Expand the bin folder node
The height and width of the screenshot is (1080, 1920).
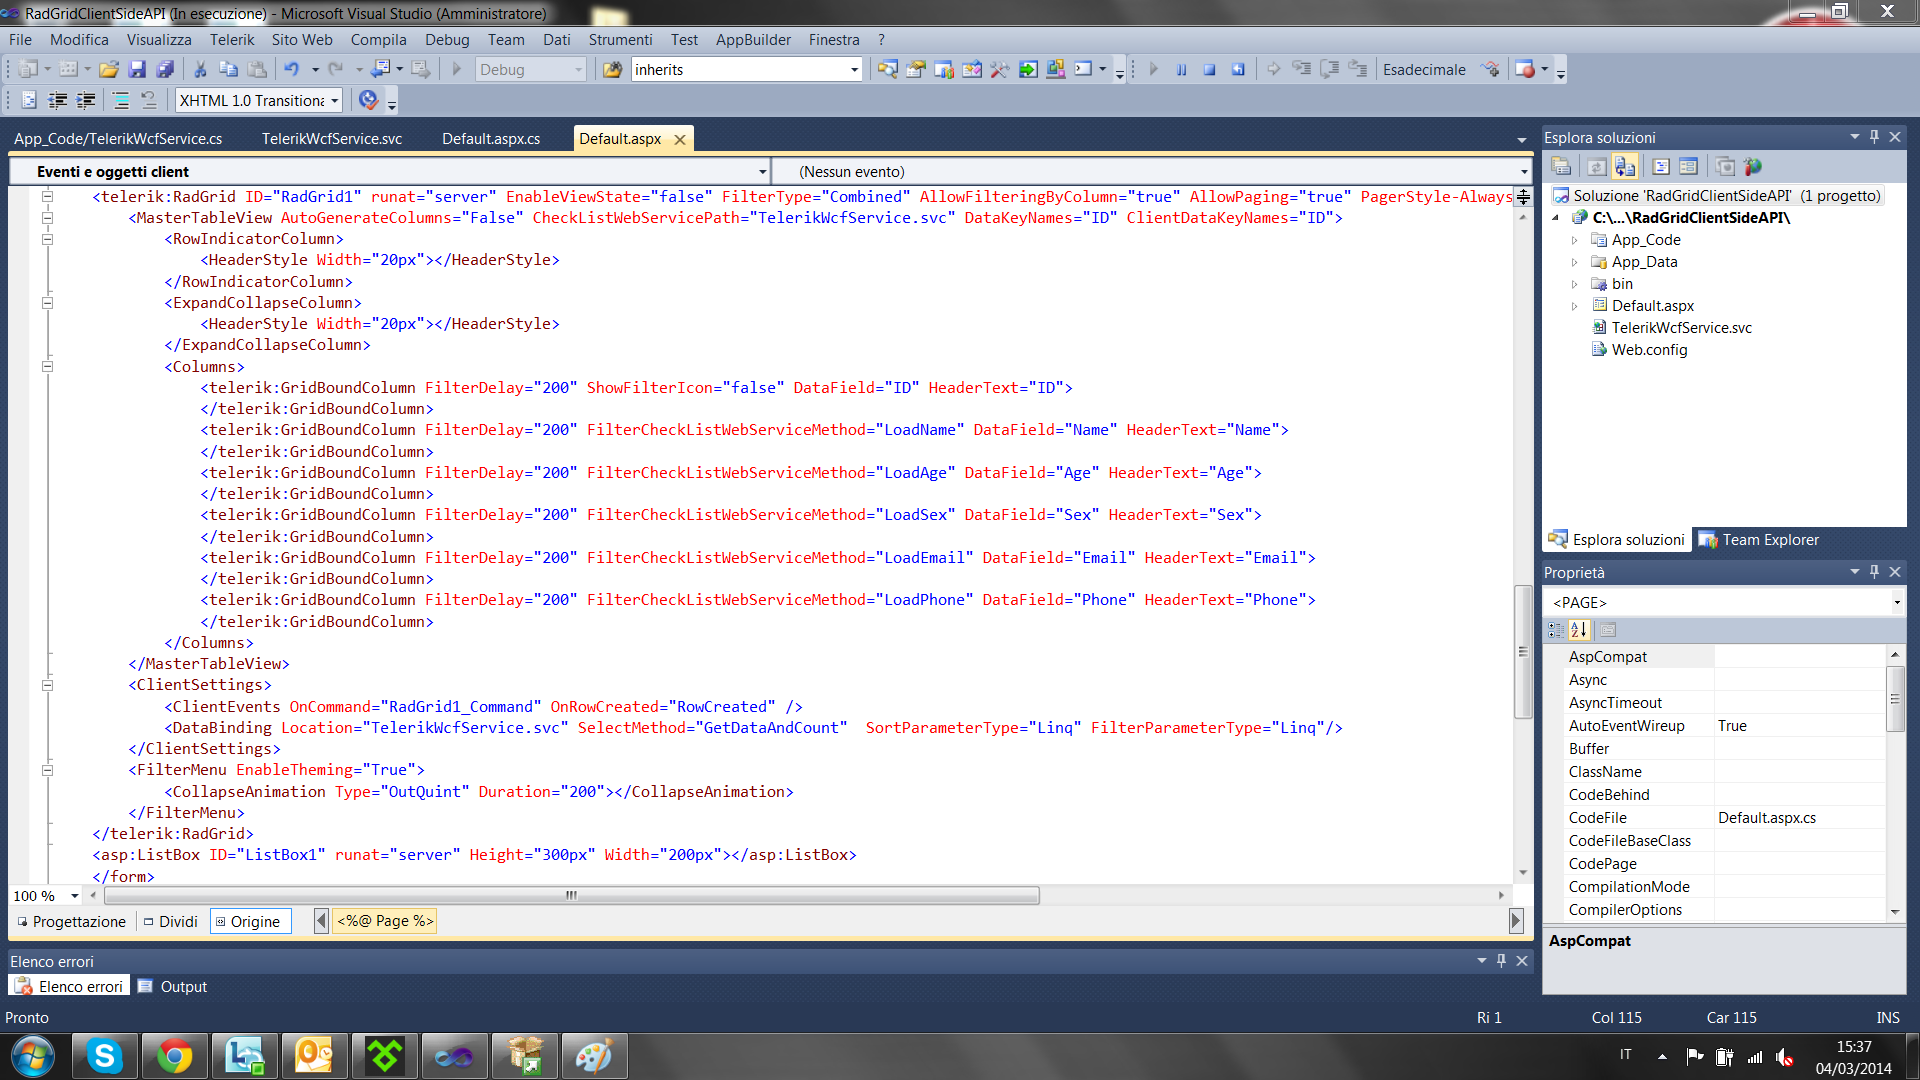(1574, 284)
